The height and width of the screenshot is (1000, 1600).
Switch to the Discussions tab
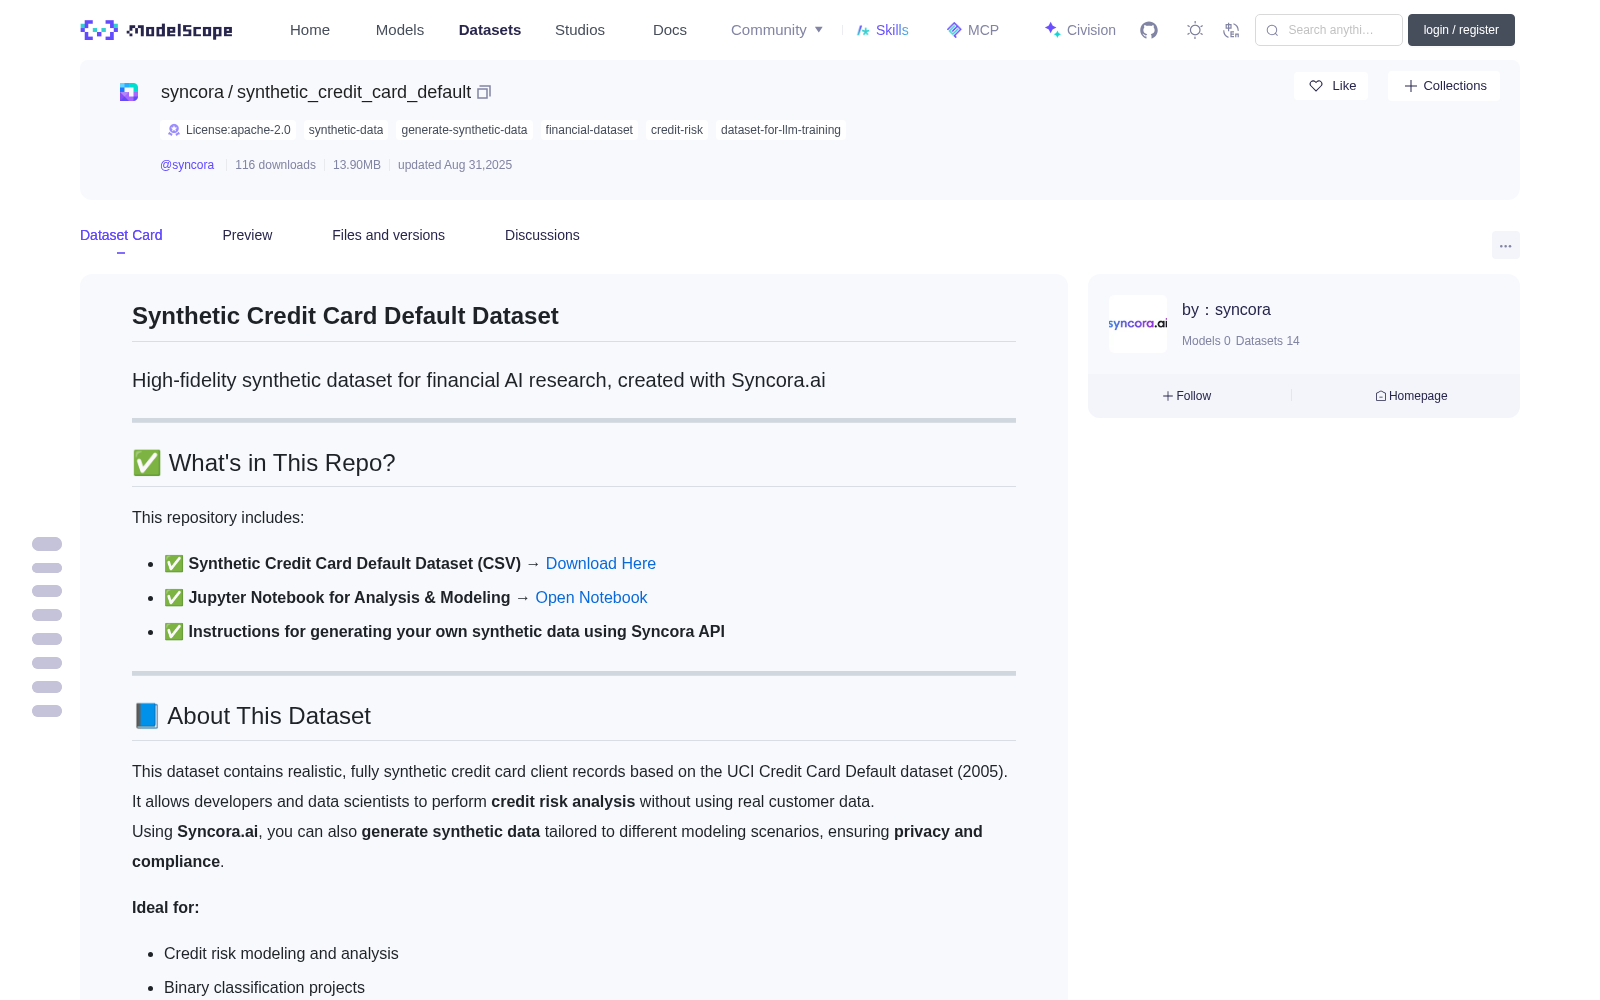542,235
